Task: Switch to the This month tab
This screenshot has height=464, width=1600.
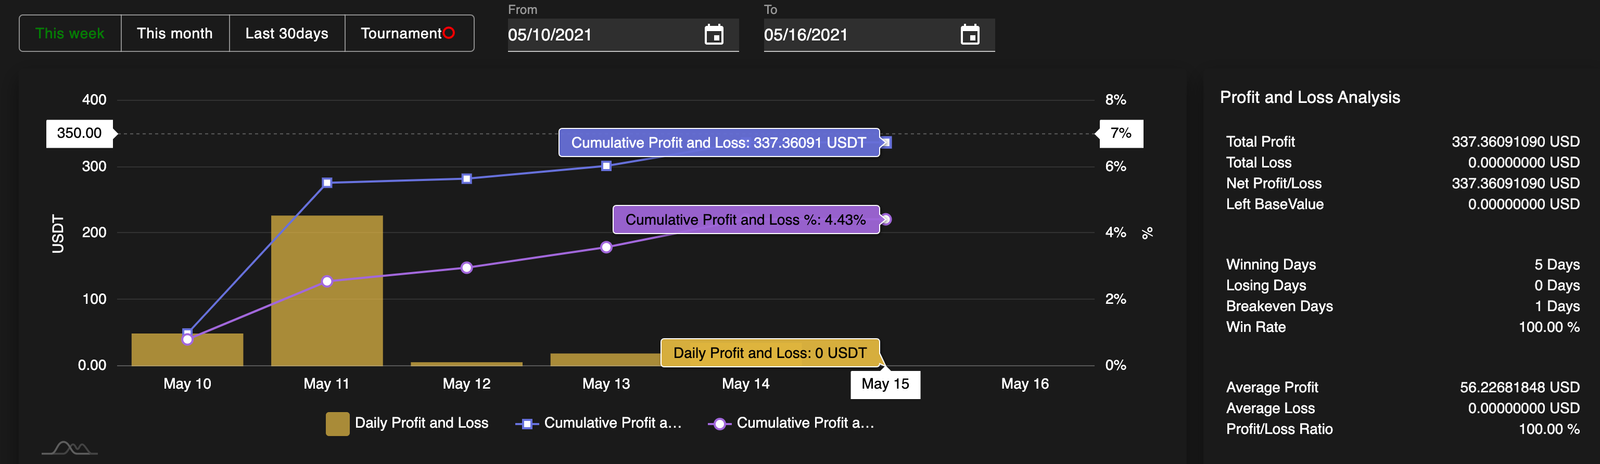Action: click(175, 33)
